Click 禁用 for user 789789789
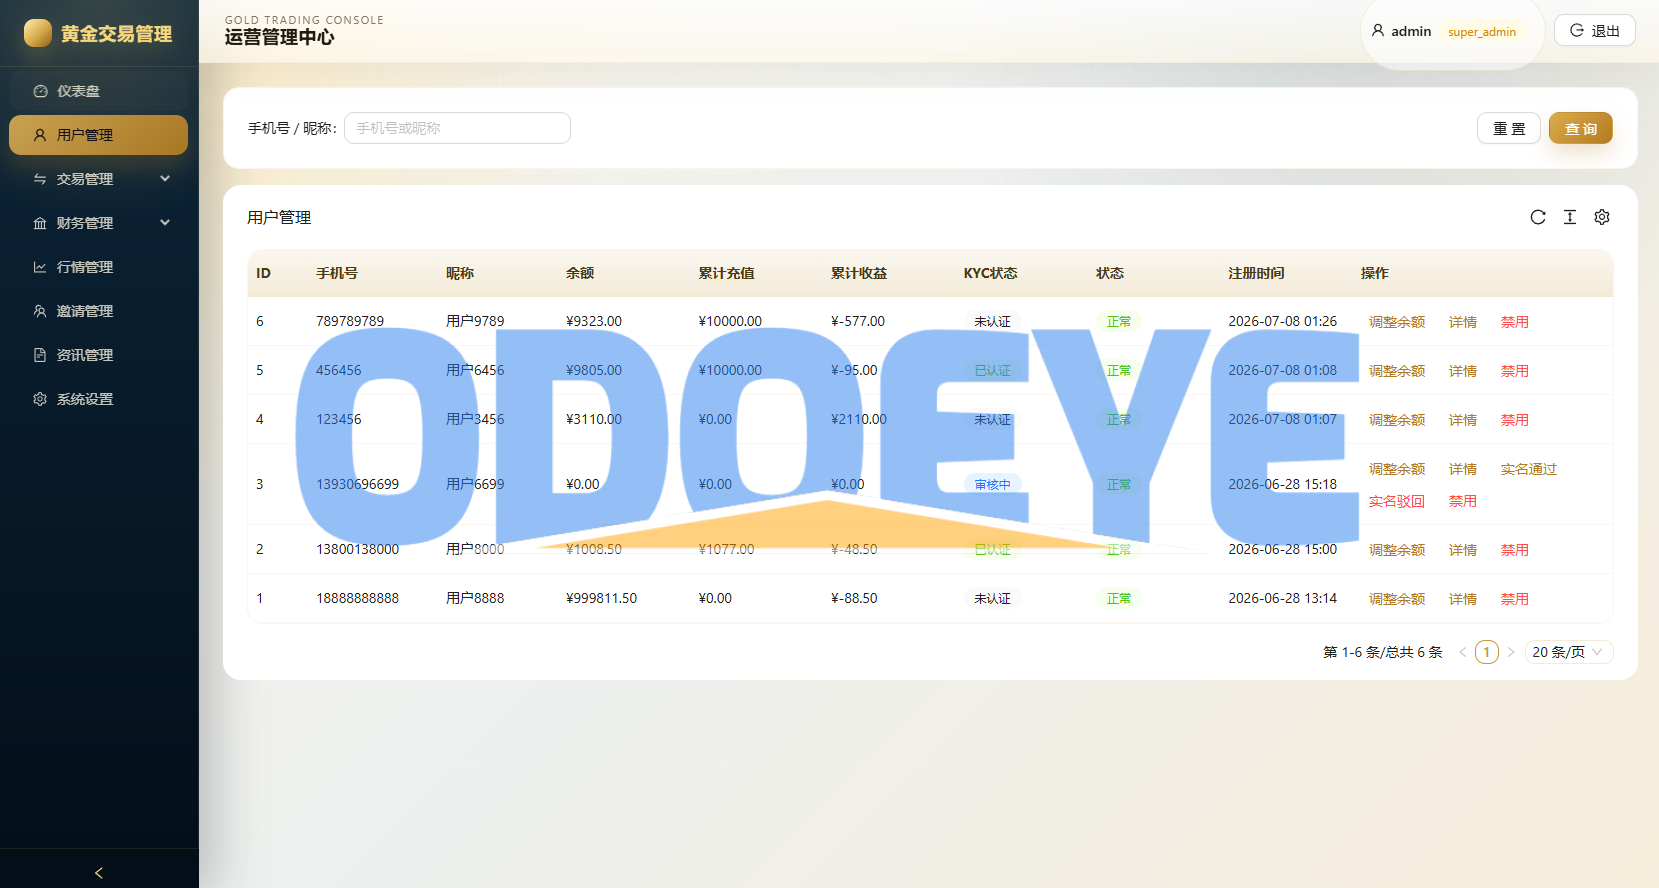This screenshot has height=888, width=1659. pos(1514,322)
